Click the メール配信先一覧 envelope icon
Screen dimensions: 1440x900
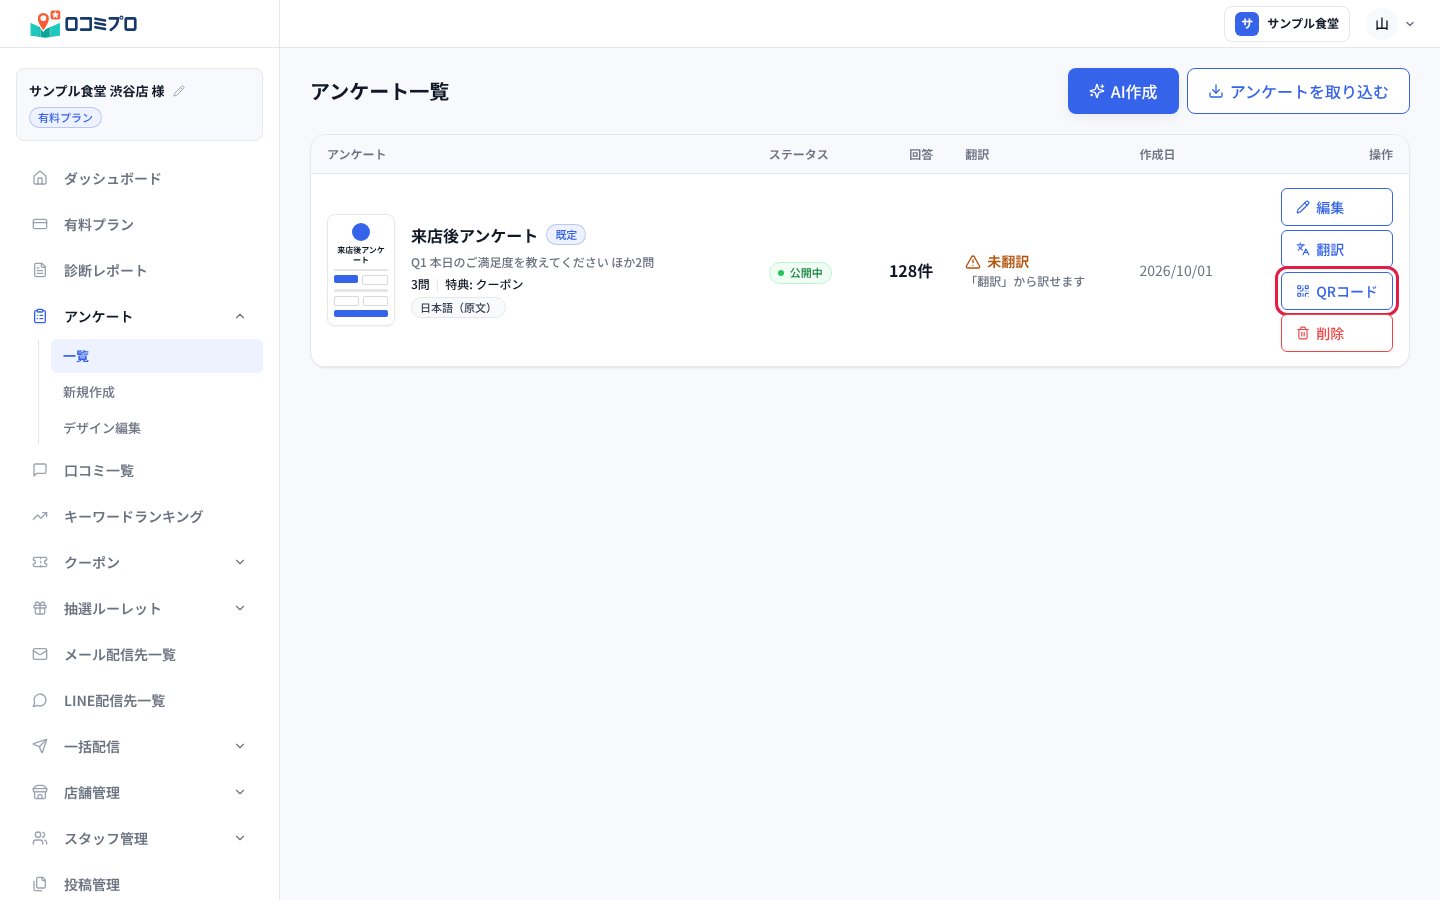point(40,654)
